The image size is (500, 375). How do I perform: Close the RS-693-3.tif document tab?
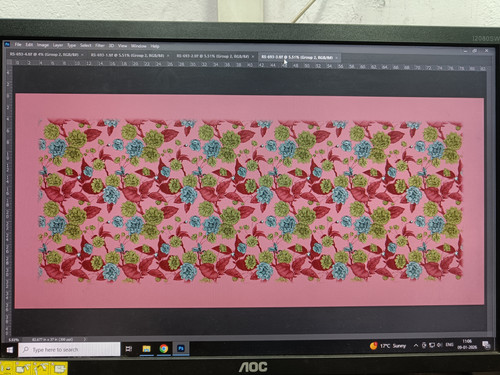(x=337, y=58)
